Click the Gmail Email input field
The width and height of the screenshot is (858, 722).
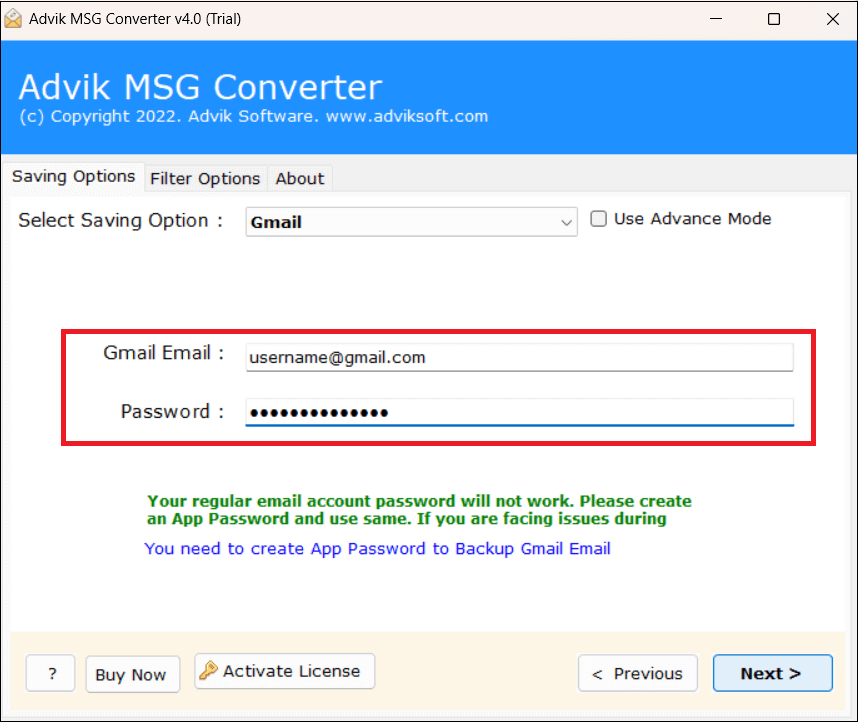pyautogui.click(x=519, y=357)
